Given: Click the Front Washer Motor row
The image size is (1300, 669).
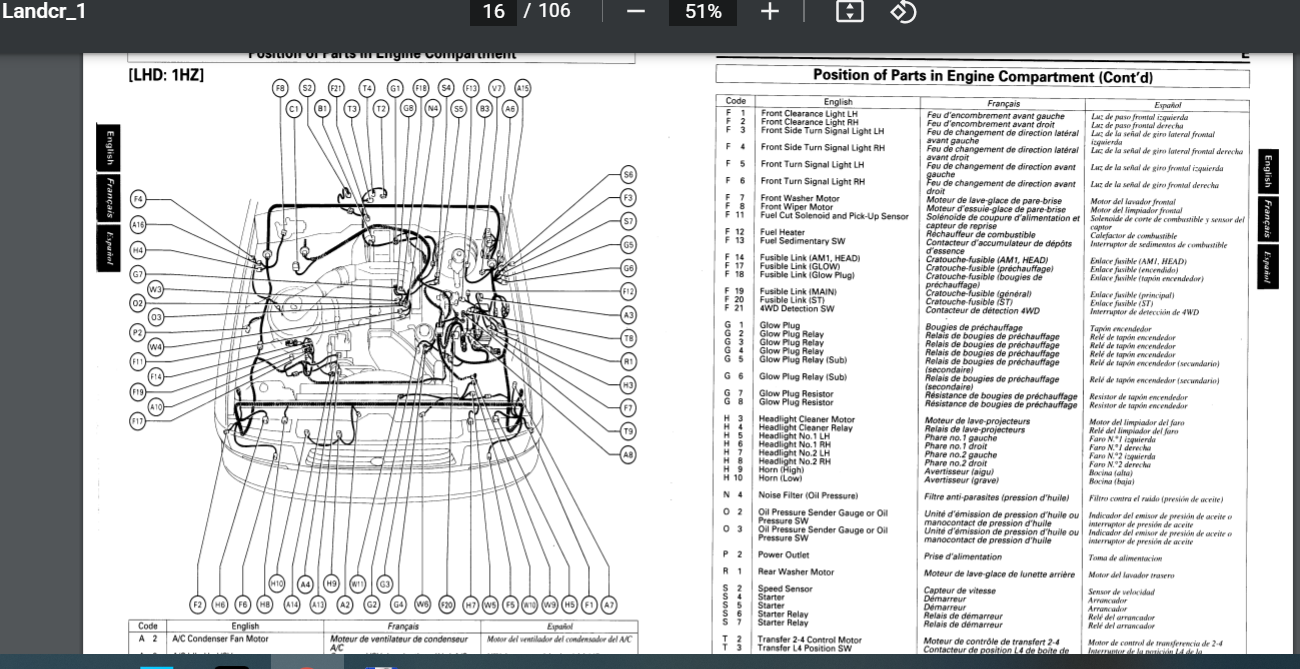Looking at the screenshot, I should [800, 199].
